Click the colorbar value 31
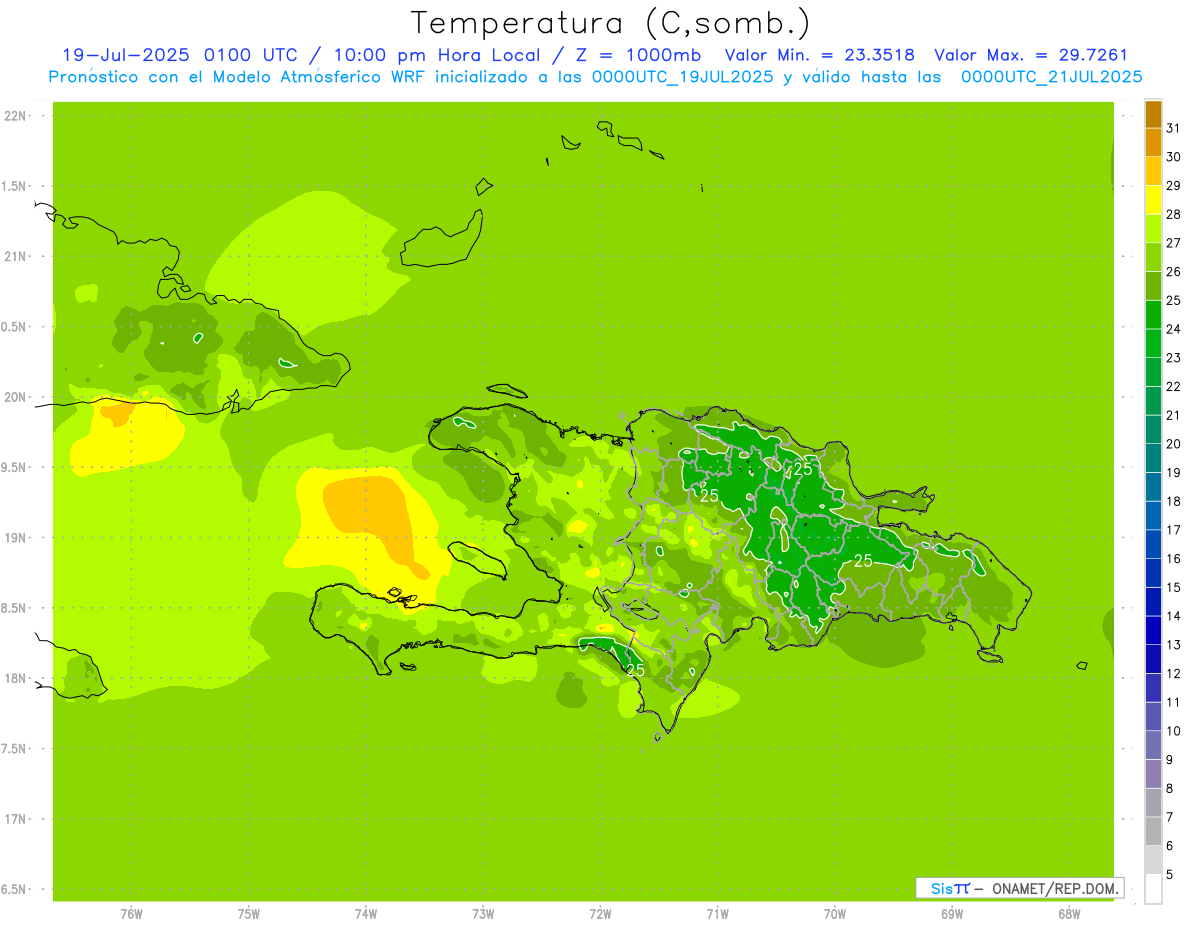This screenshot has height=927, width=1200. [x=1174, y=128]
